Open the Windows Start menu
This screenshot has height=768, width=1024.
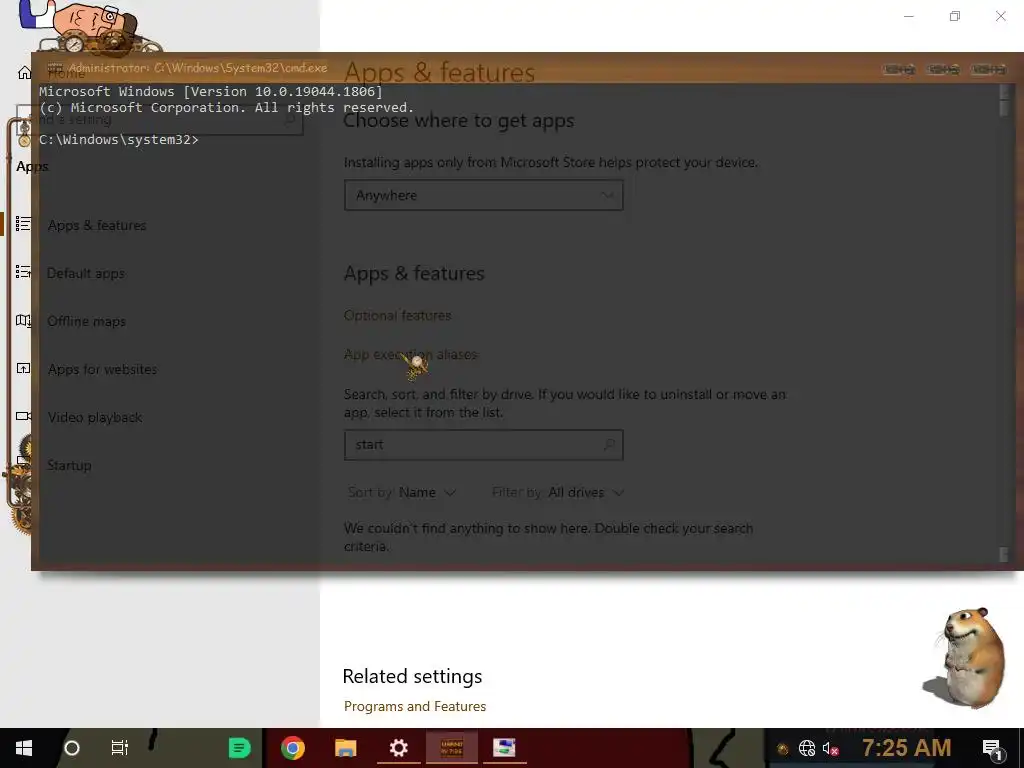(24, 748)
